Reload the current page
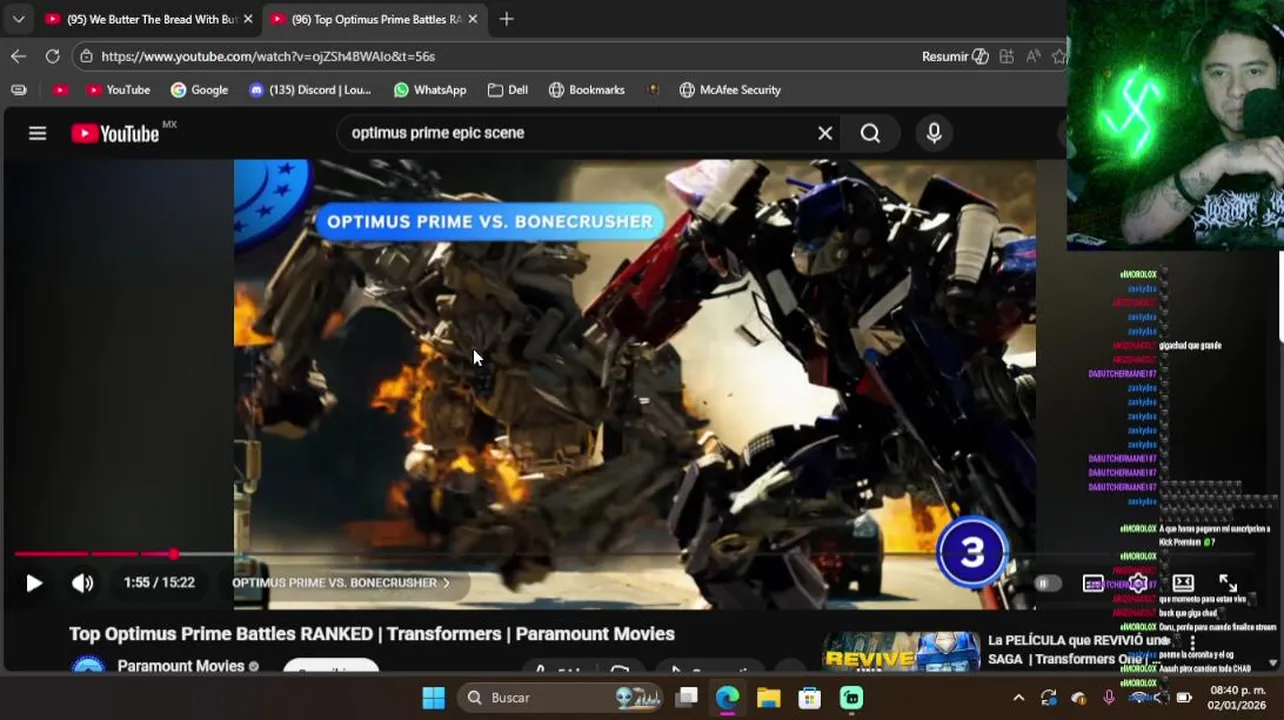Viewport: 1284px width, 720px height. 52,56
